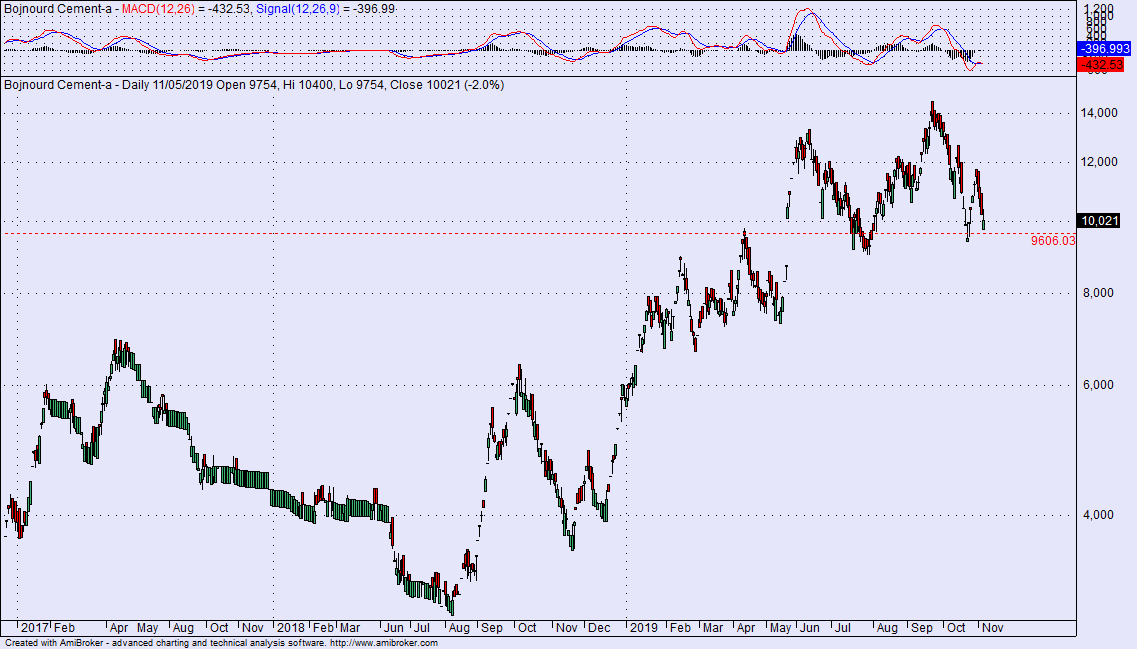Click the blue -396.993 signal value tag
Viewport: 1137px width, 649px height.
pos(1104,49)
